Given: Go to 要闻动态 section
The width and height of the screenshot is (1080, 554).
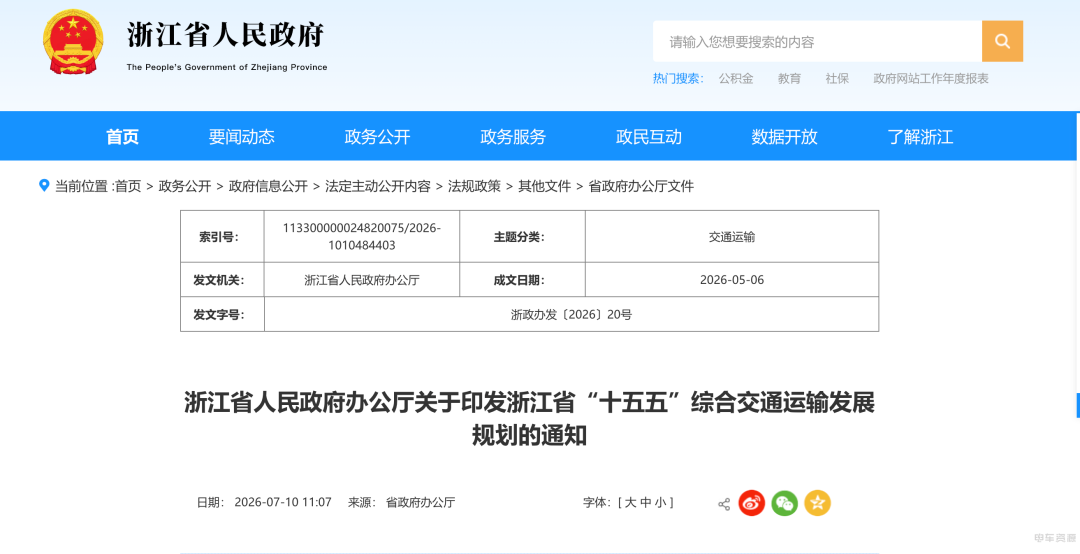Looking at the screenshot, I should [x=242, y=136].
